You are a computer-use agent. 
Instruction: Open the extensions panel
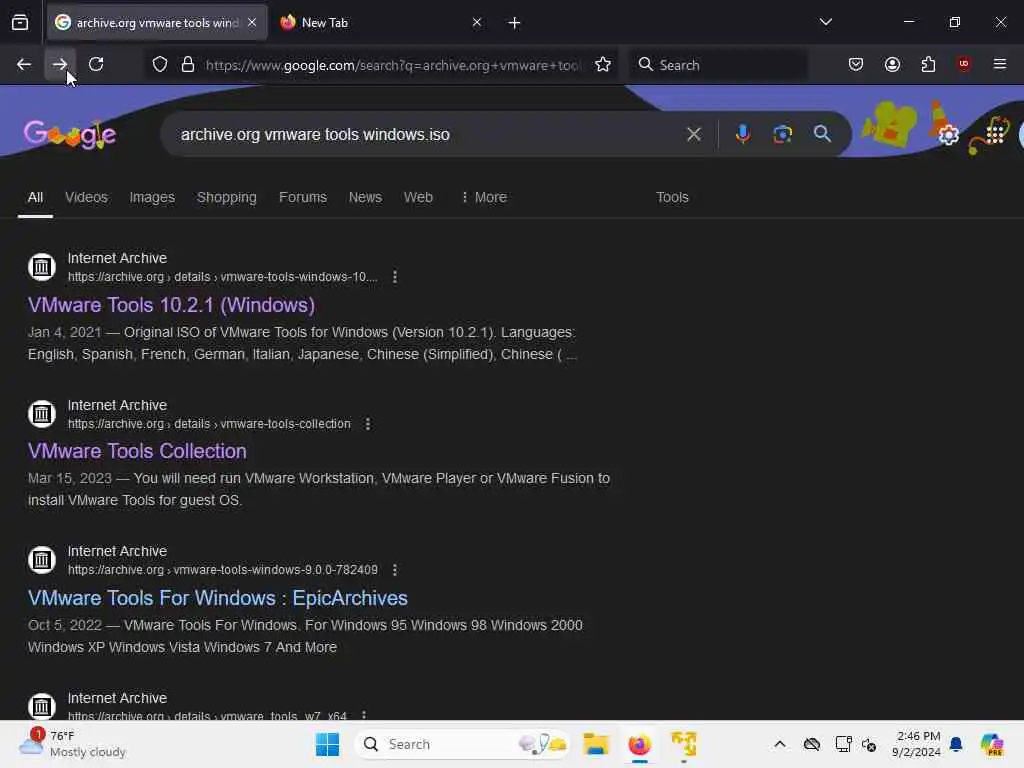tap(928, 64)
